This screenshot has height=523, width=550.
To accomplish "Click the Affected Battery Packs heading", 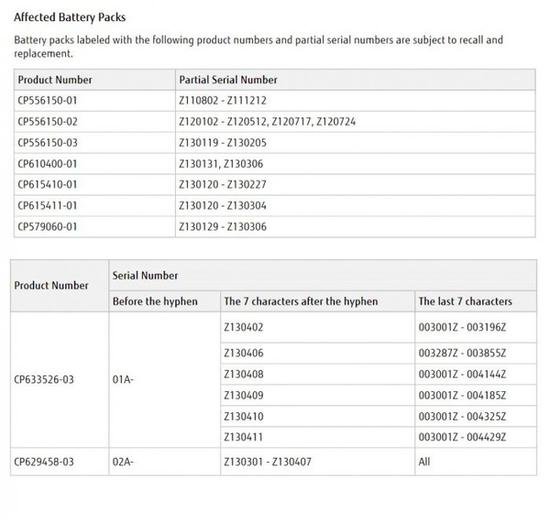I will click(69, 17).
